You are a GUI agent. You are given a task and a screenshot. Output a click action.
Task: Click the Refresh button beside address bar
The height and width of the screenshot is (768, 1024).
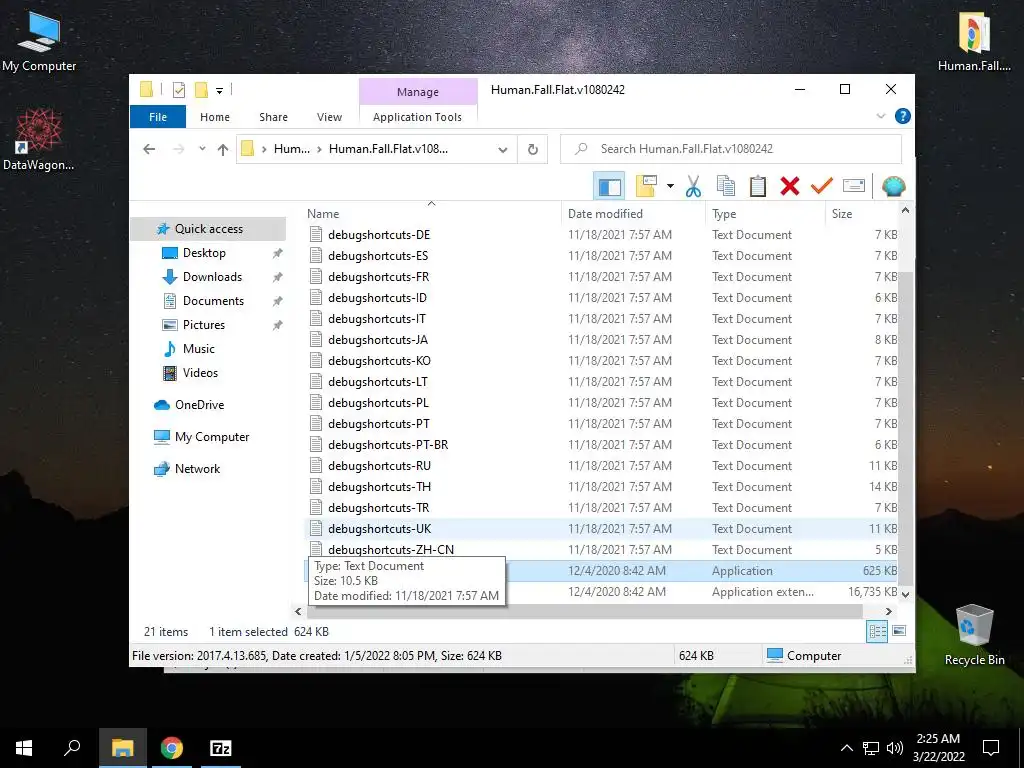533,150
